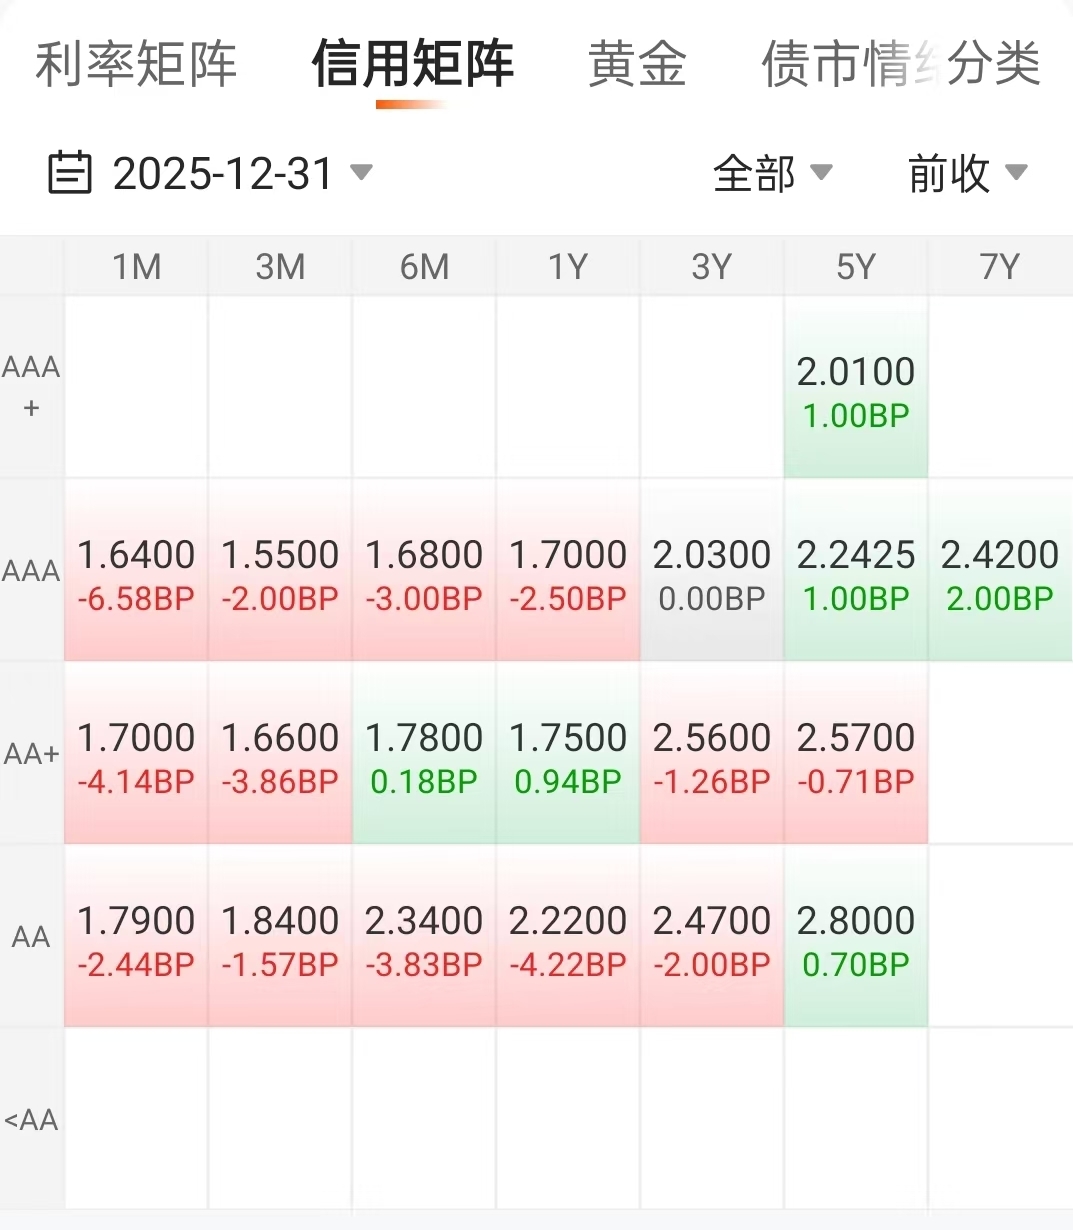Select the 信用矩阵 tab
The image size is (1073, 1230).
tap(412, 64)
